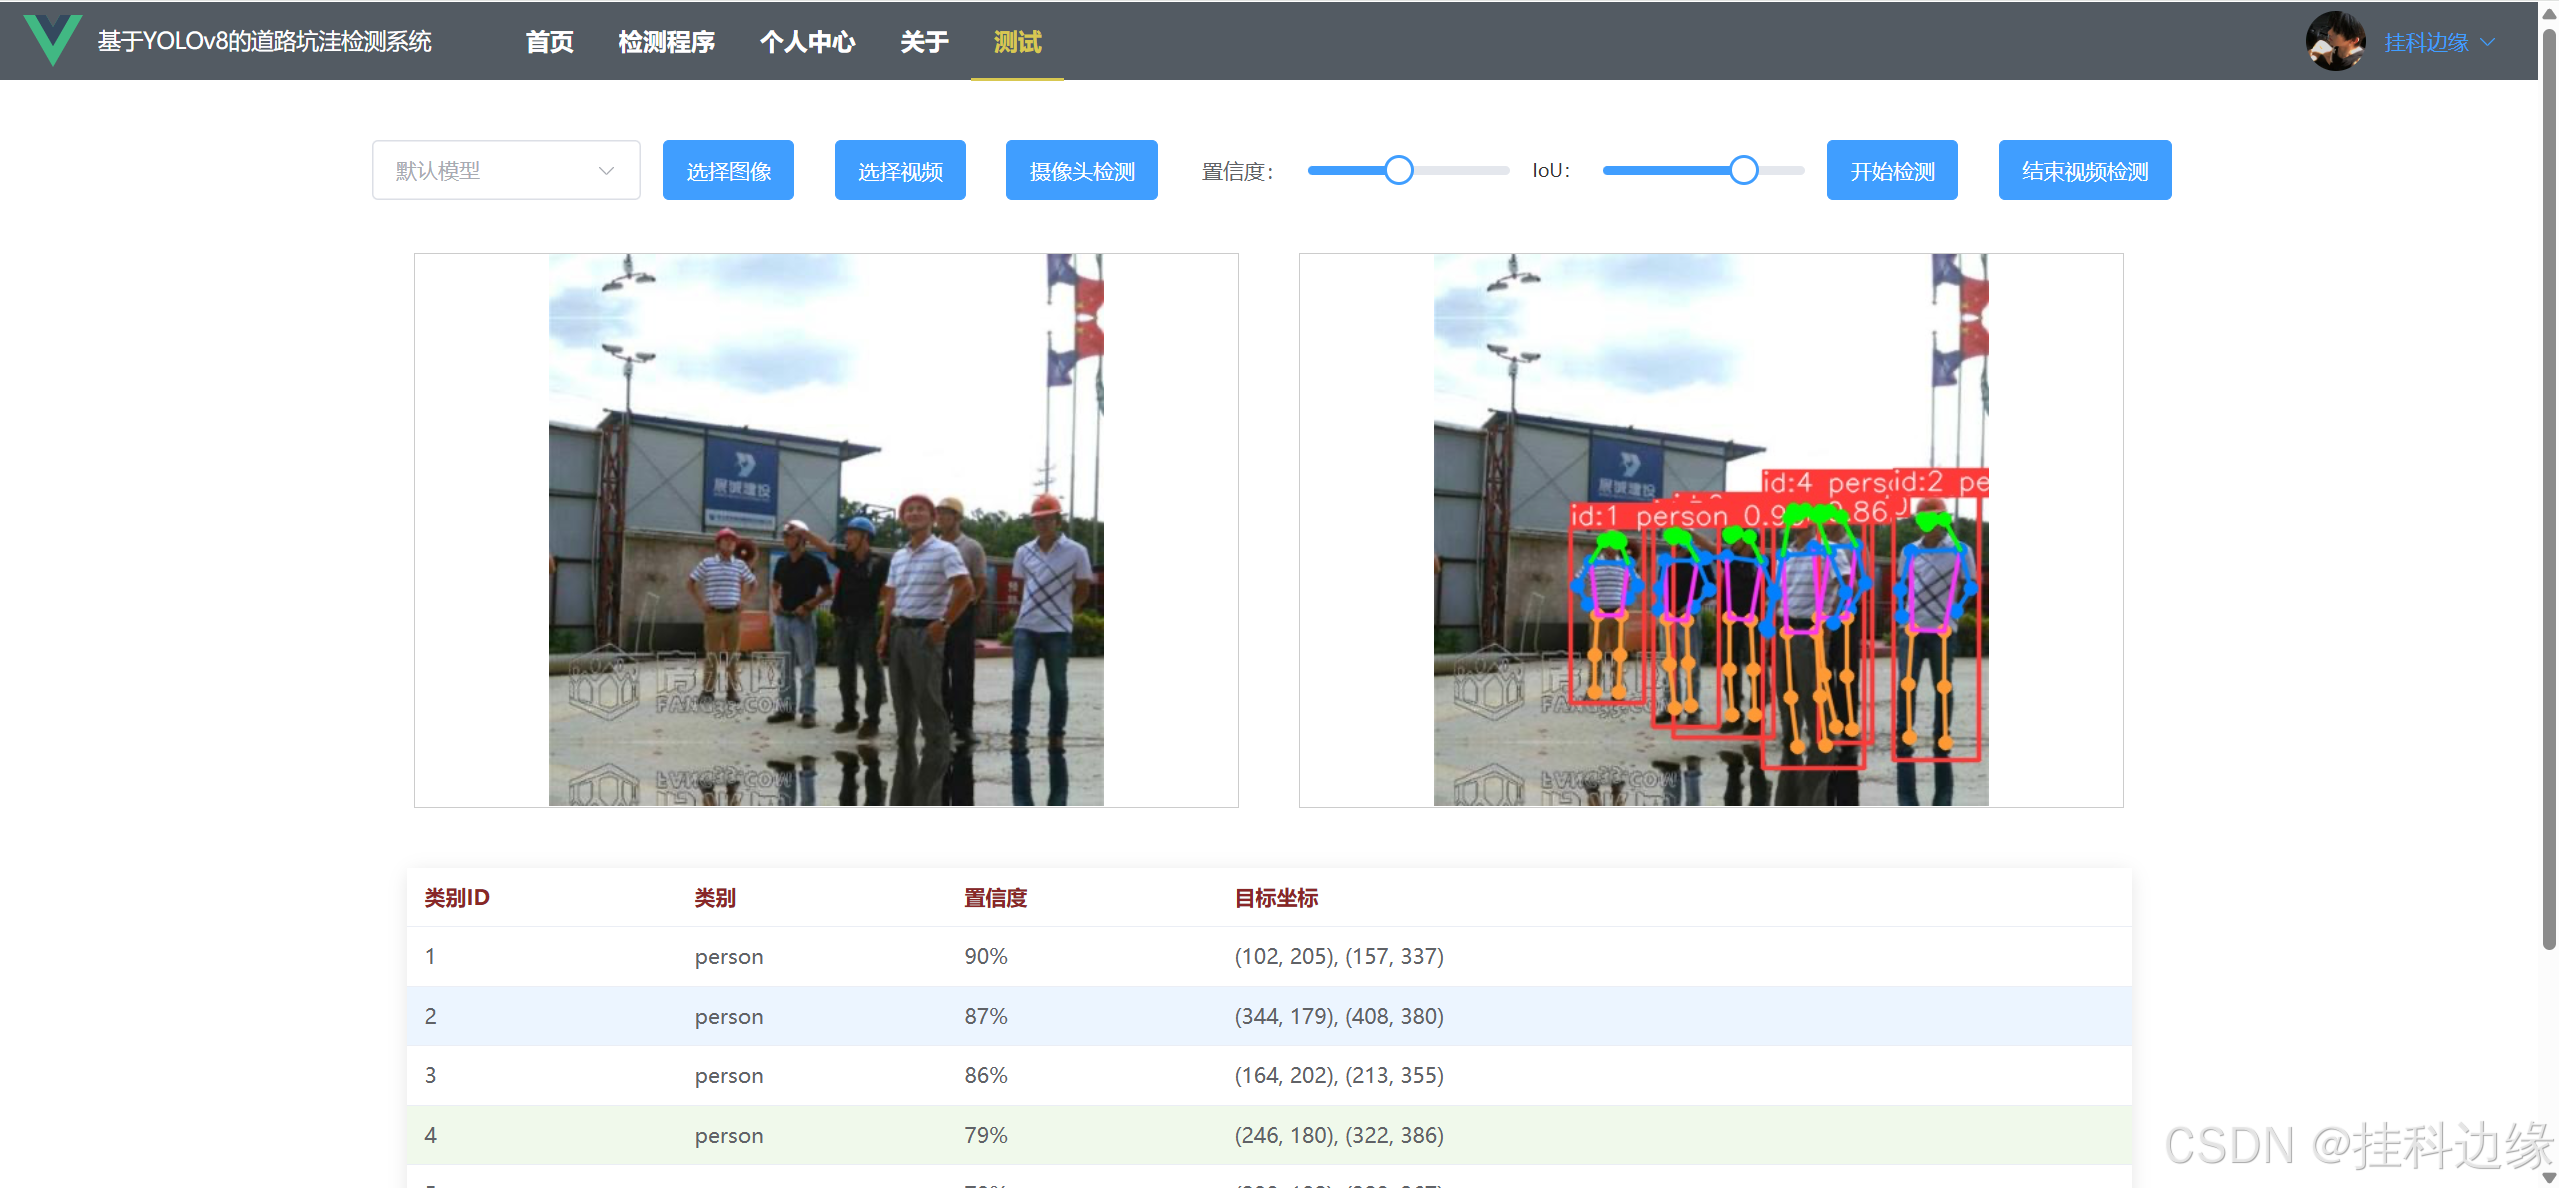Expand the 挂科边缘 user menu chevron
The image size is (2559, 1188).
pyautogui.click(x=2489, y=43)
